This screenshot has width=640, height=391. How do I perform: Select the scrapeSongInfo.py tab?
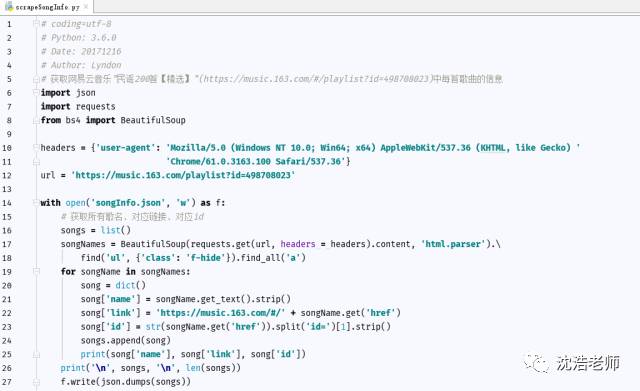47,7
